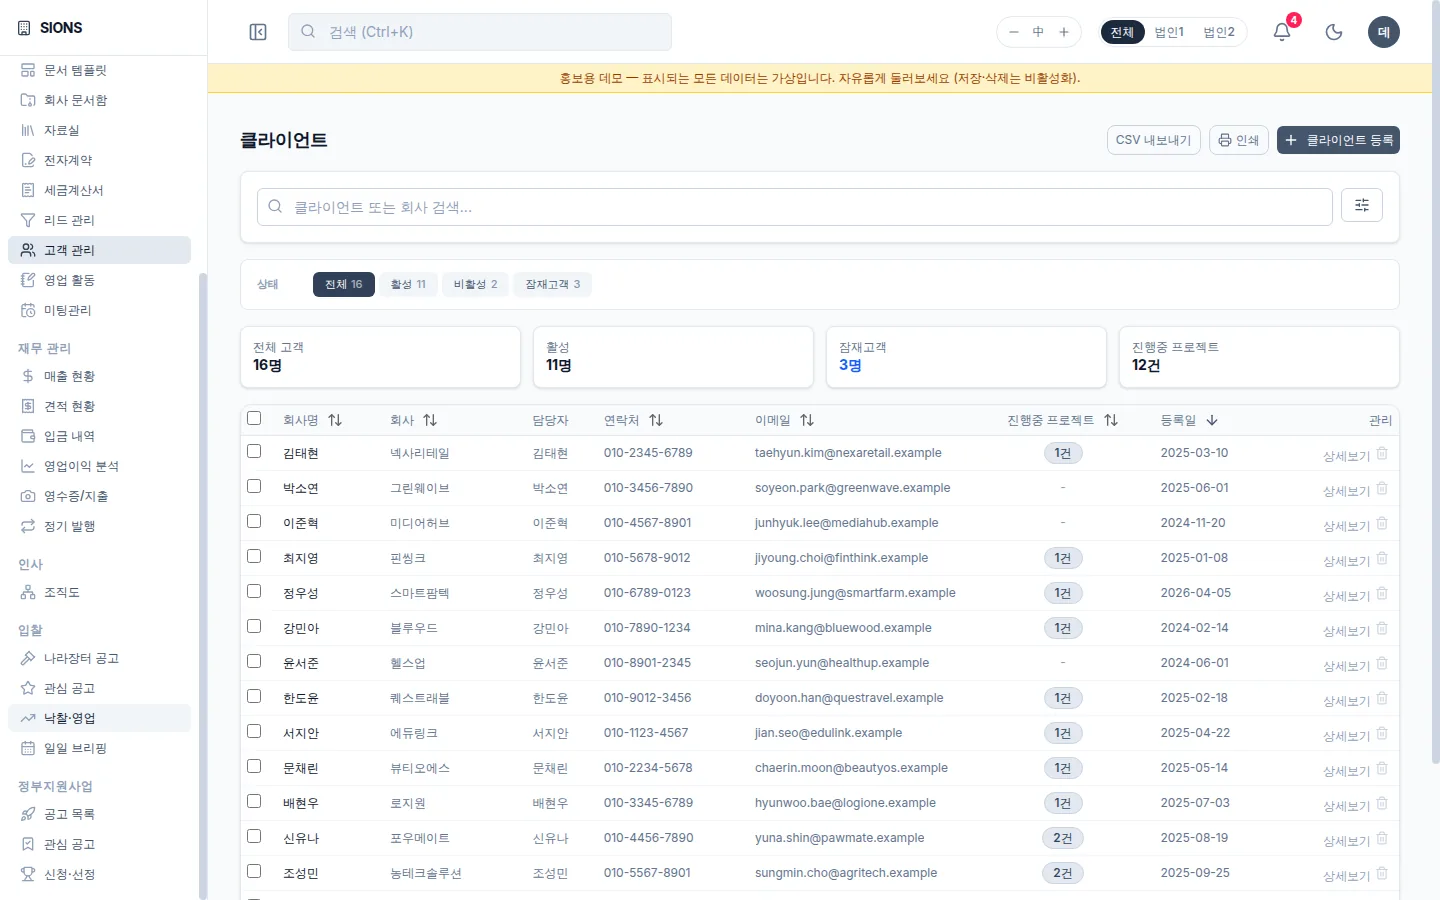This screenshot has height=900, width=1440.
Task: Toggle dark mode moon icon
Action: click(1334, 32)
